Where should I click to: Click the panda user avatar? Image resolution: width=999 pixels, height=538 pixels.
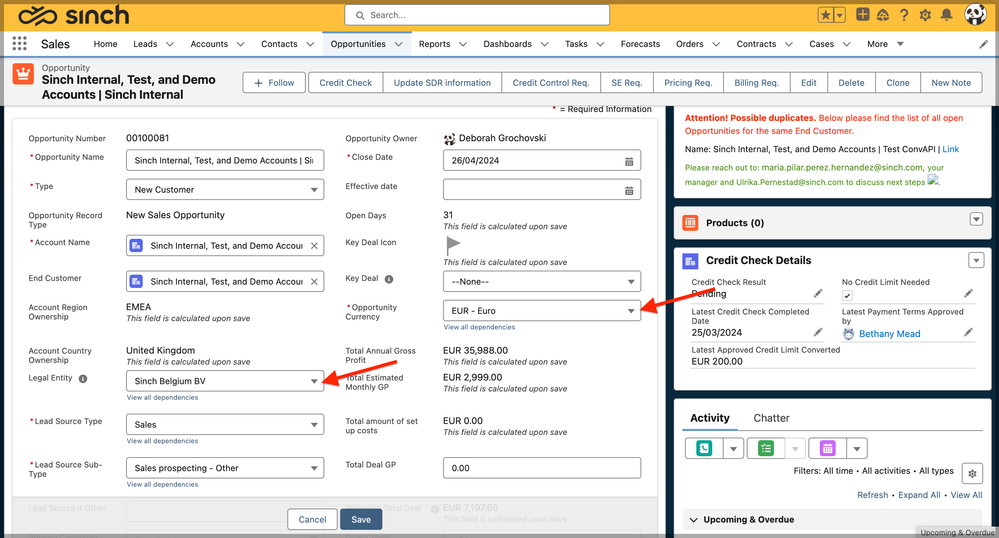click(975, 14)
